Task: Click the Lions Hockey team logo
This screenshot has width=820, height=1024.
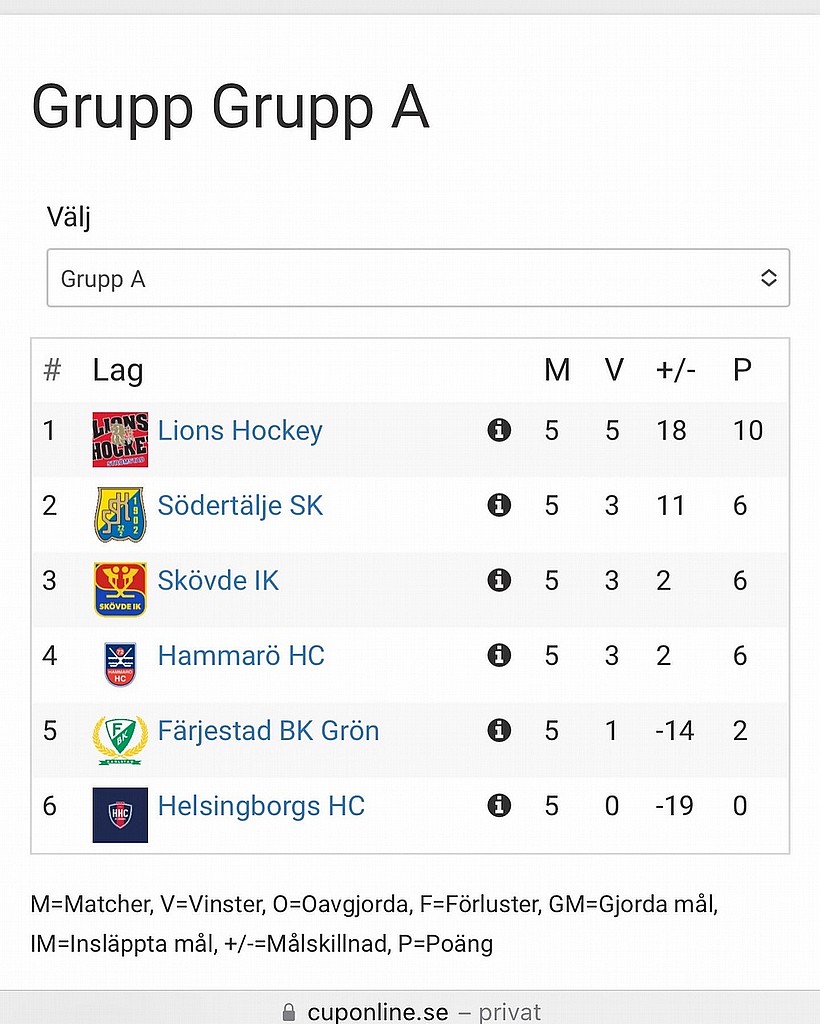Action: point(120,440)
